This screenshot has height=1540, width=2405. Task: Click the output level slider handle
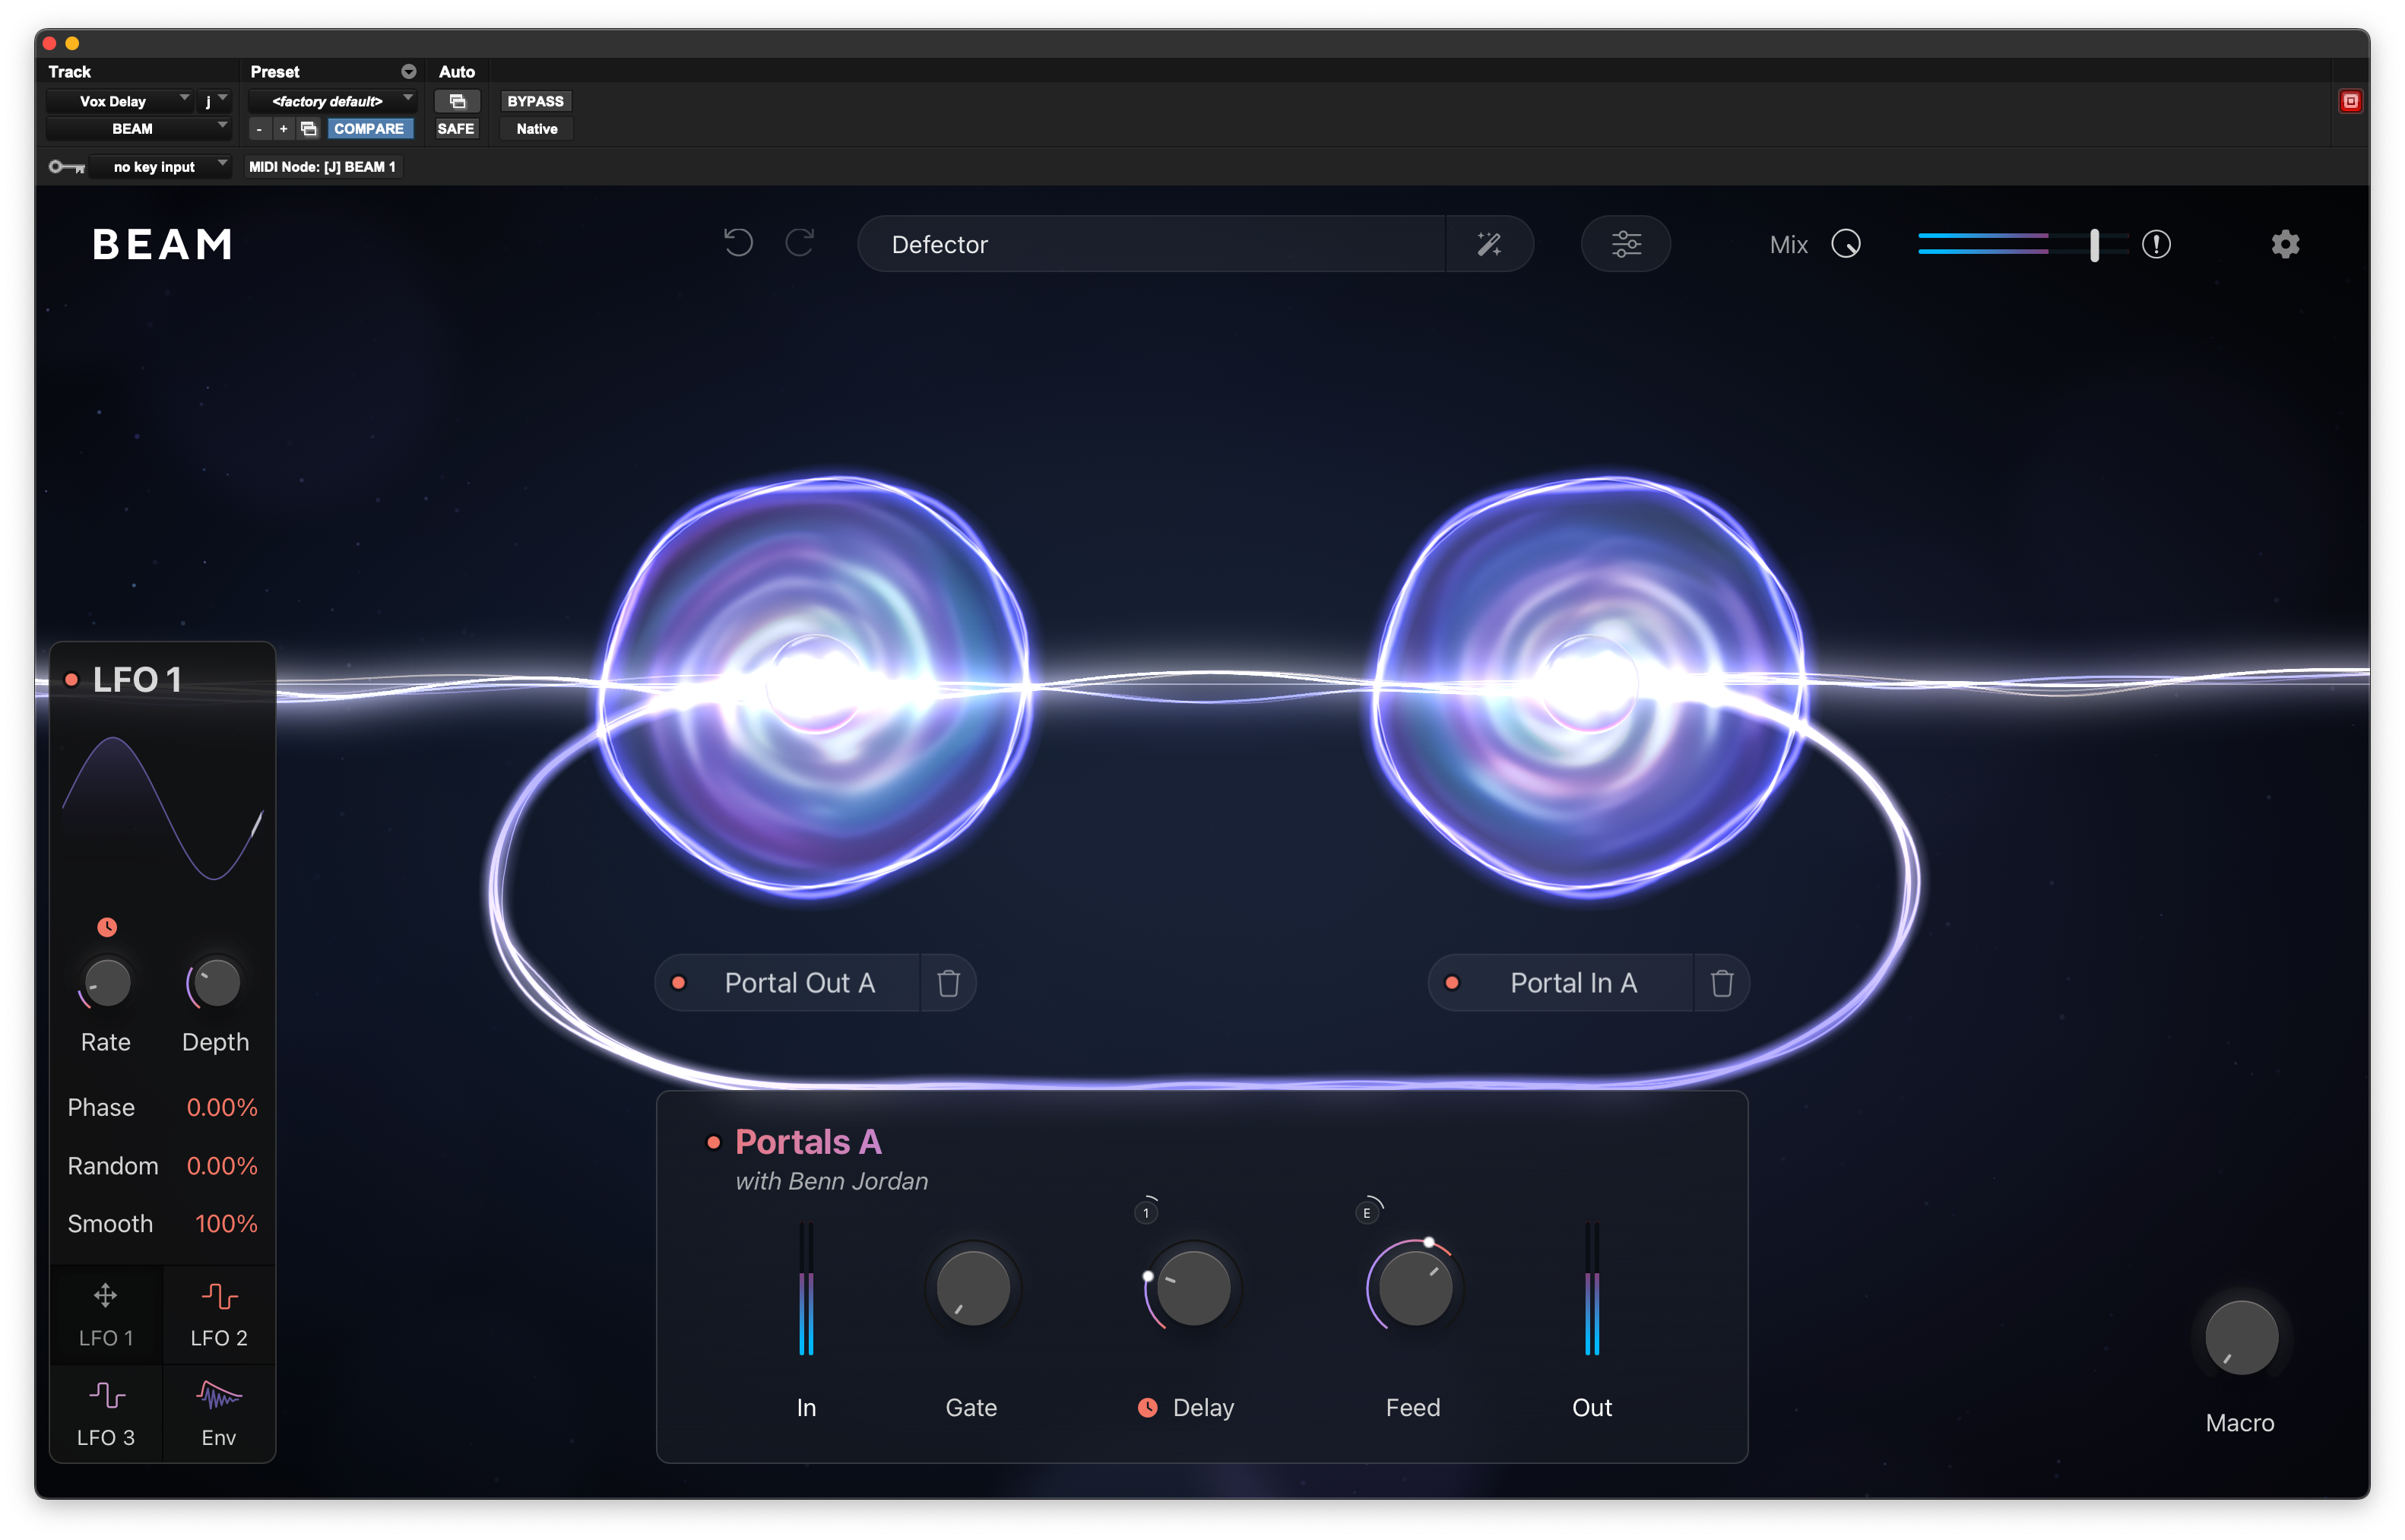click(x=2094, y=244)
